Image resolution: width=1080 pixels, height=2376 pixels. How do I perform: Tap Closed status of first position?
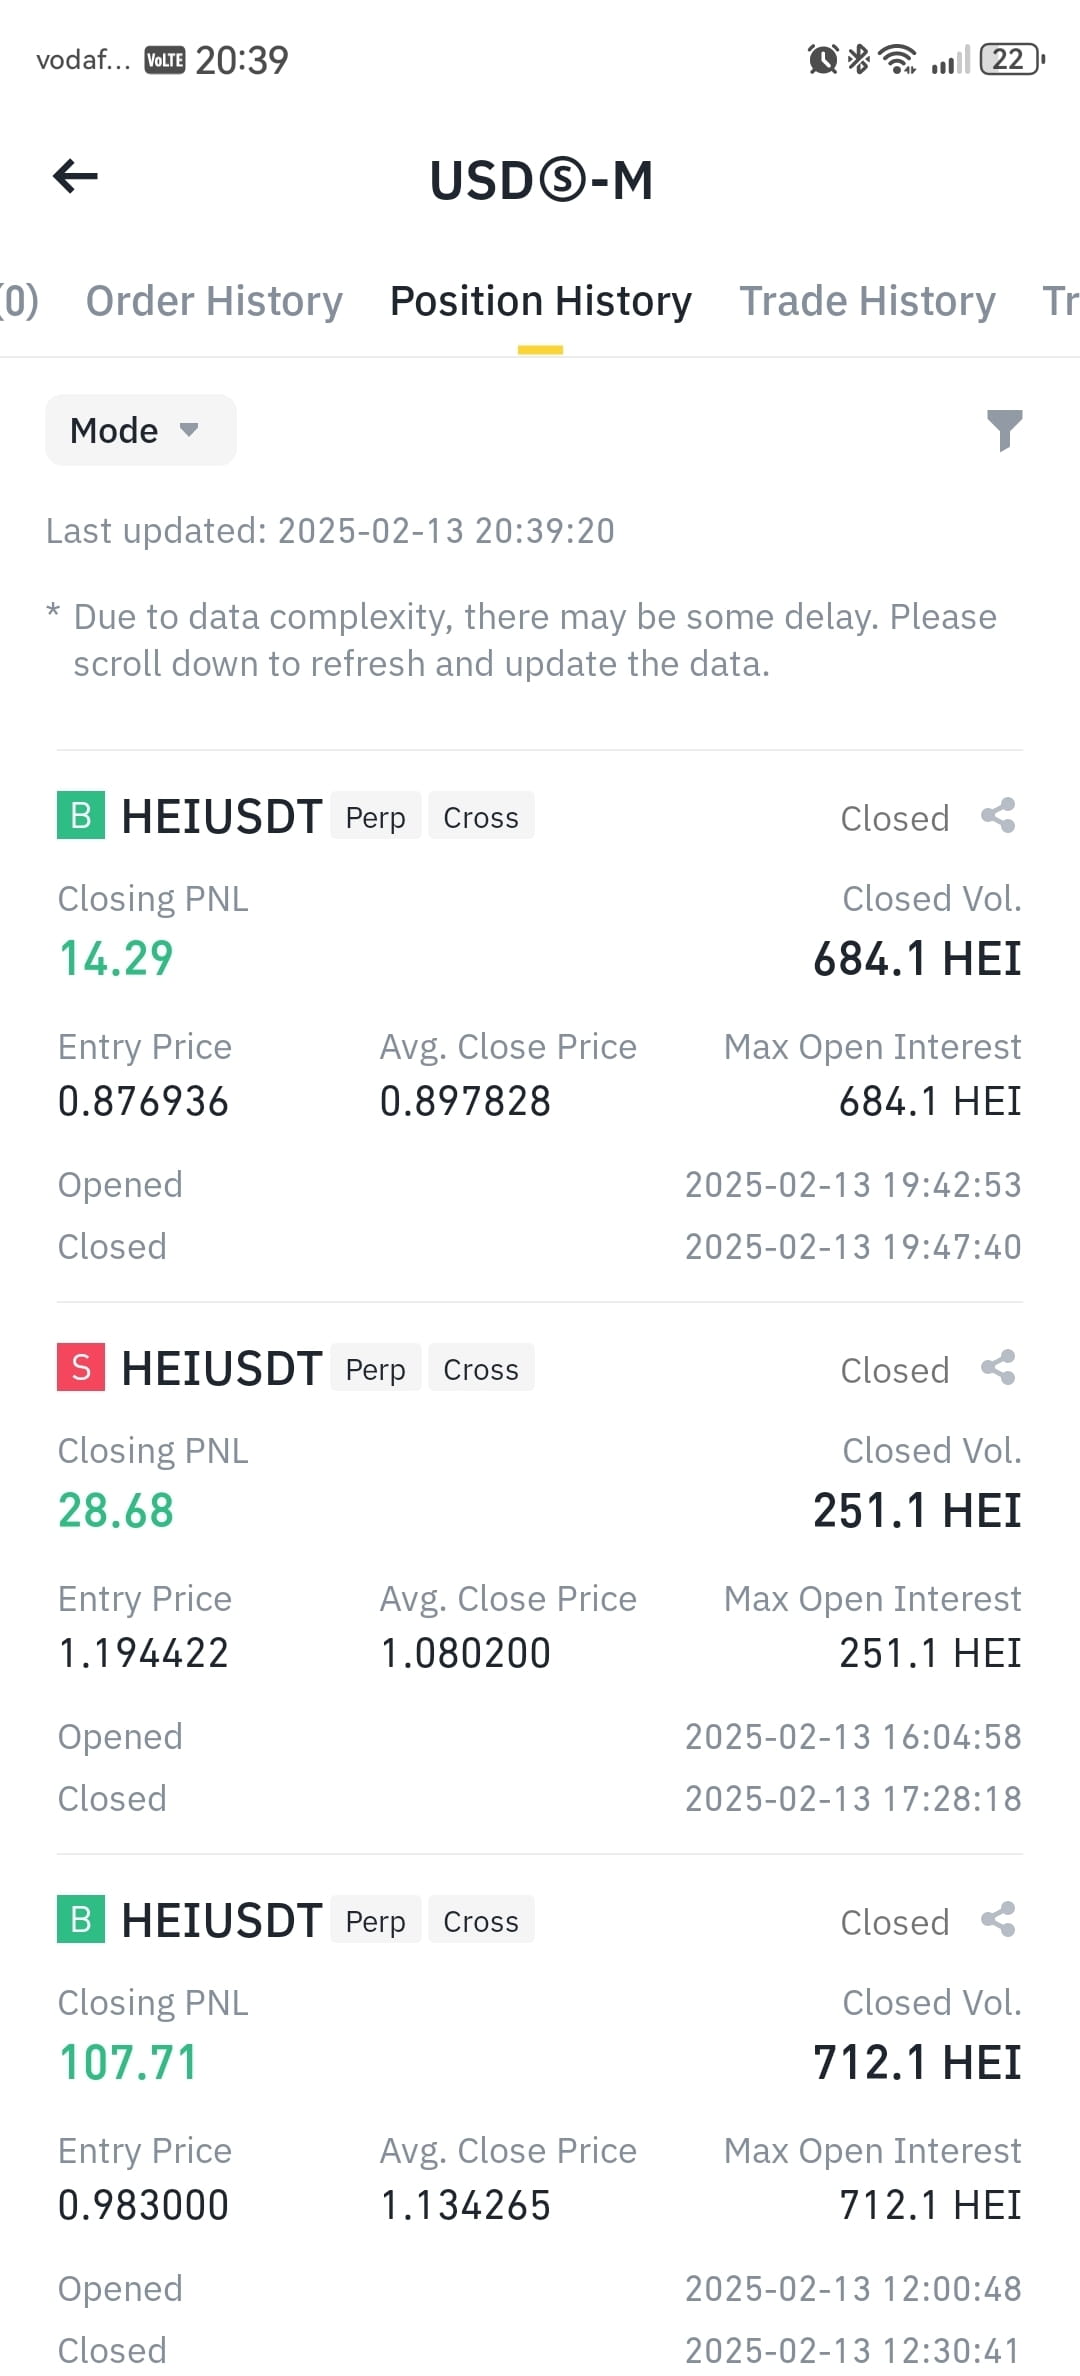[895, 818]
